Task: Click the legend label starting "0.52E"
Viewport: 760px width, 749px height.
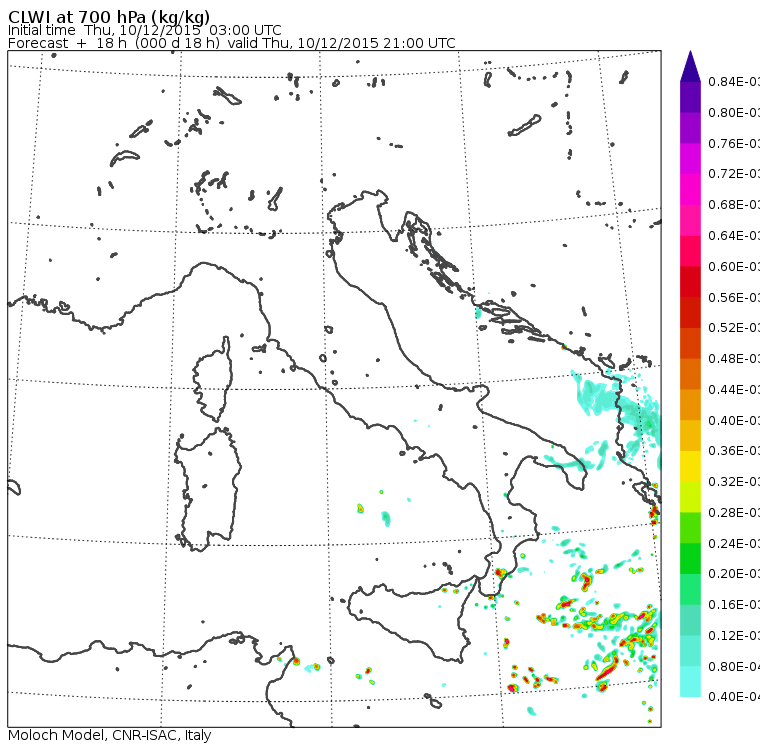Action: coord(734,328)
